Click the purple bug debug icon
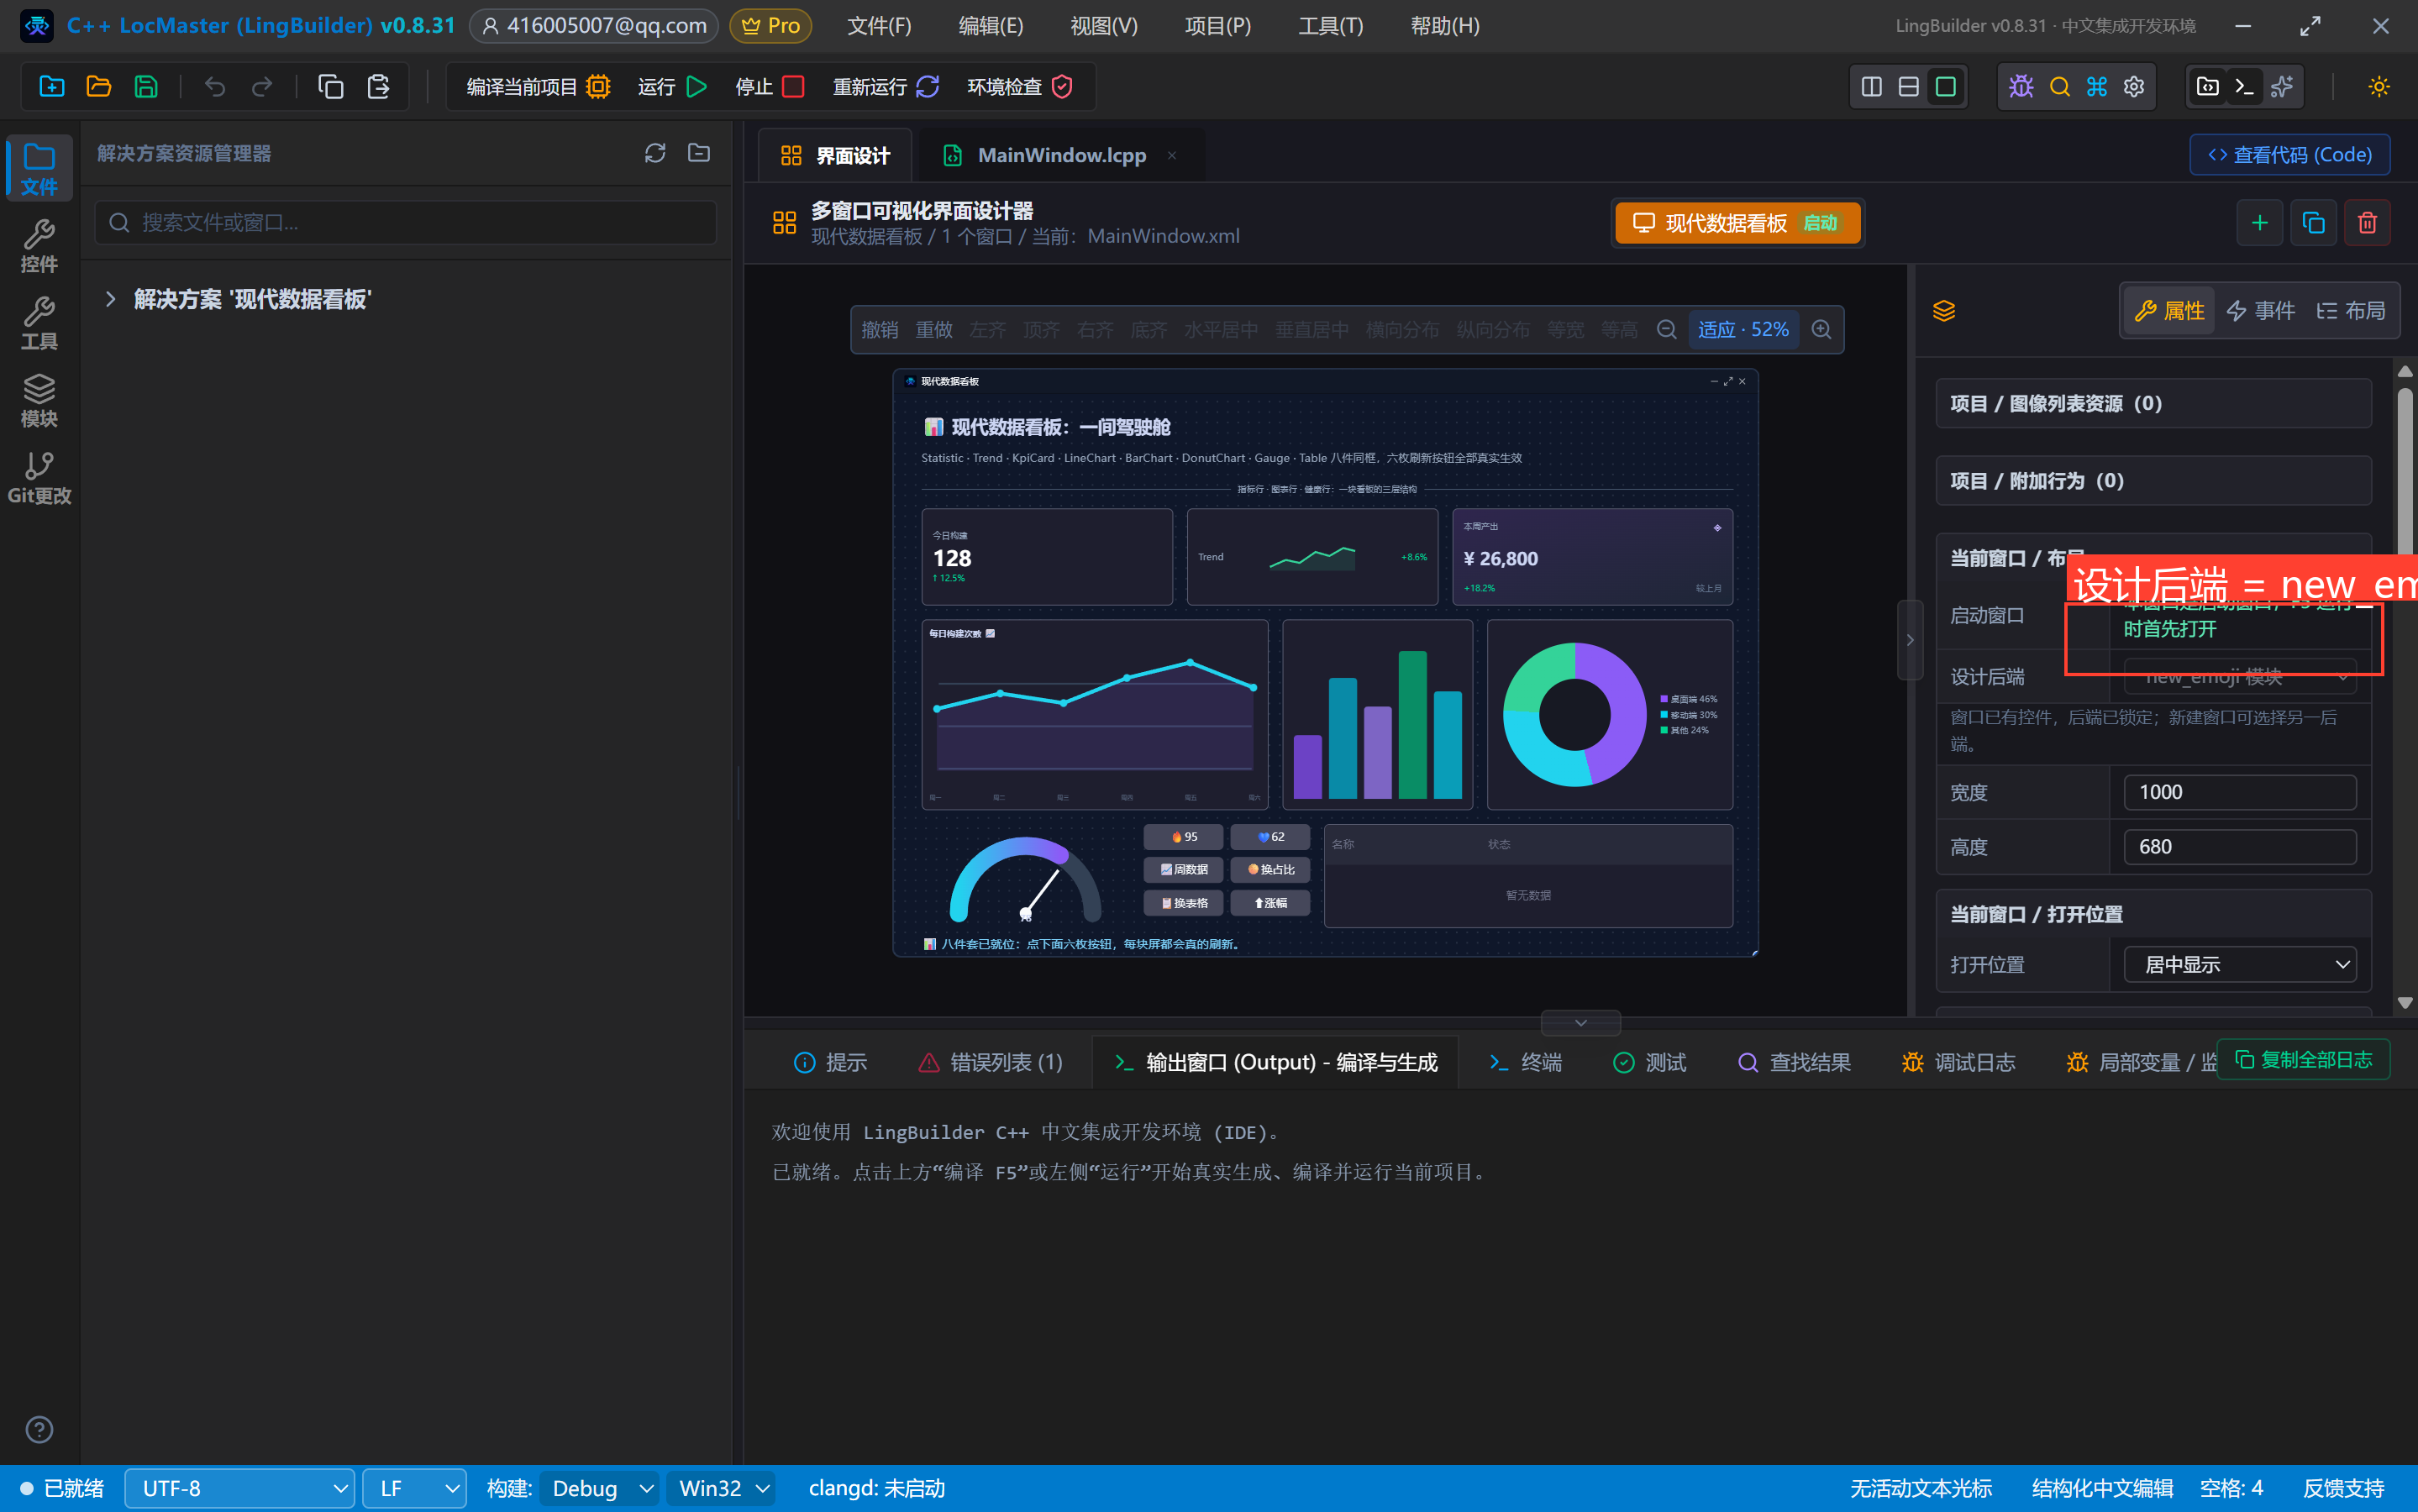 coord(2021,87)
